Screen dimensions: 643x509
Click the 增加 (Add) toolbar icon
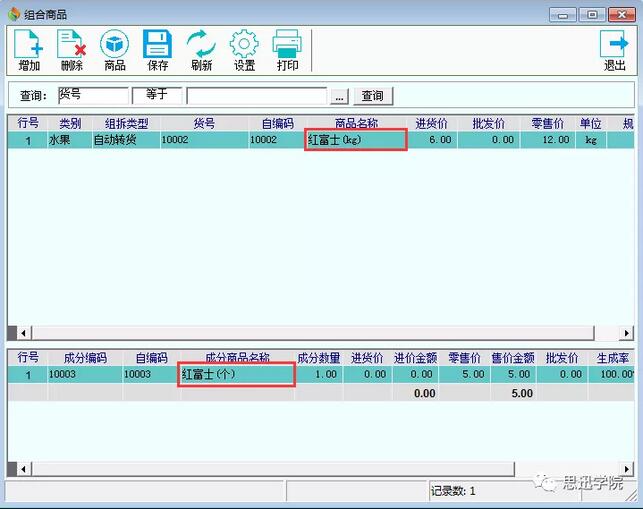pyautogui.click(x=29, y=49)
